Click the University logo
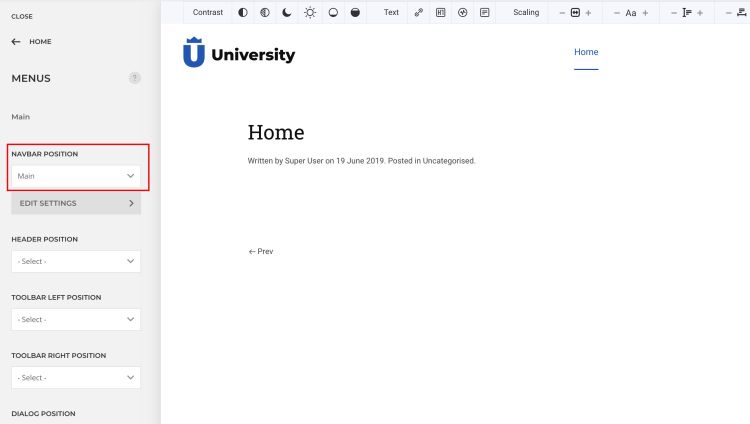This screenshot has height=424, width=750. 239,53
